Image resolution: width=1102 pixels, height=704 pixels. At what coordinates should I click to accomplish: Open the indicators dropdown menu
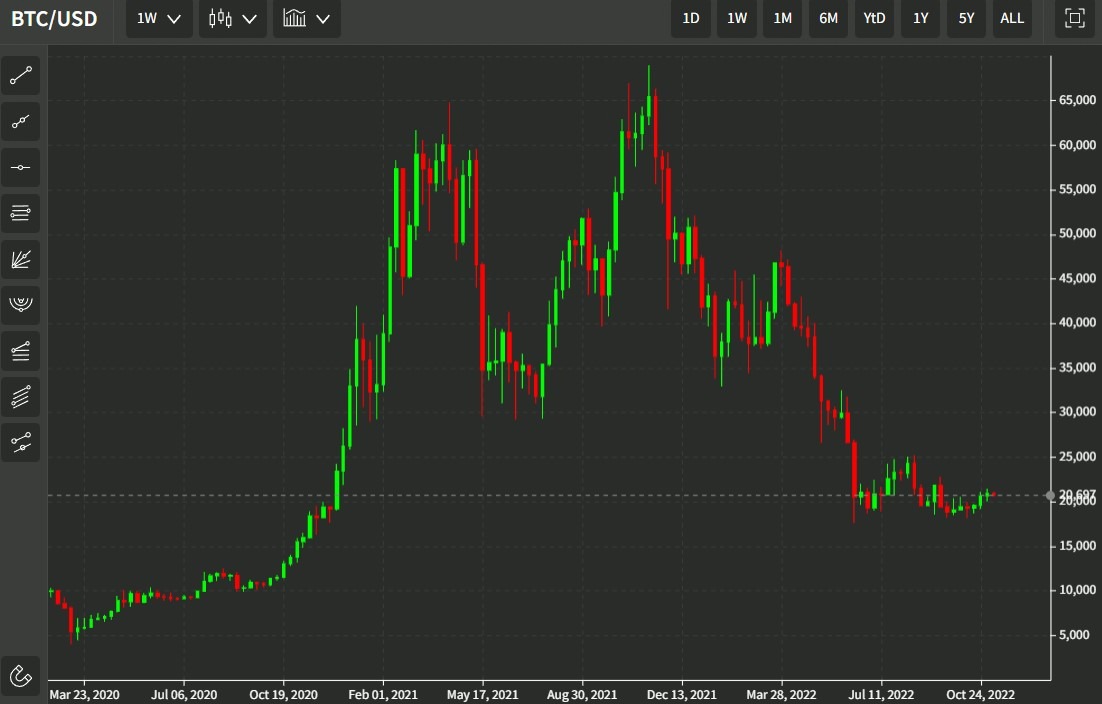click(x=306, y=18)
